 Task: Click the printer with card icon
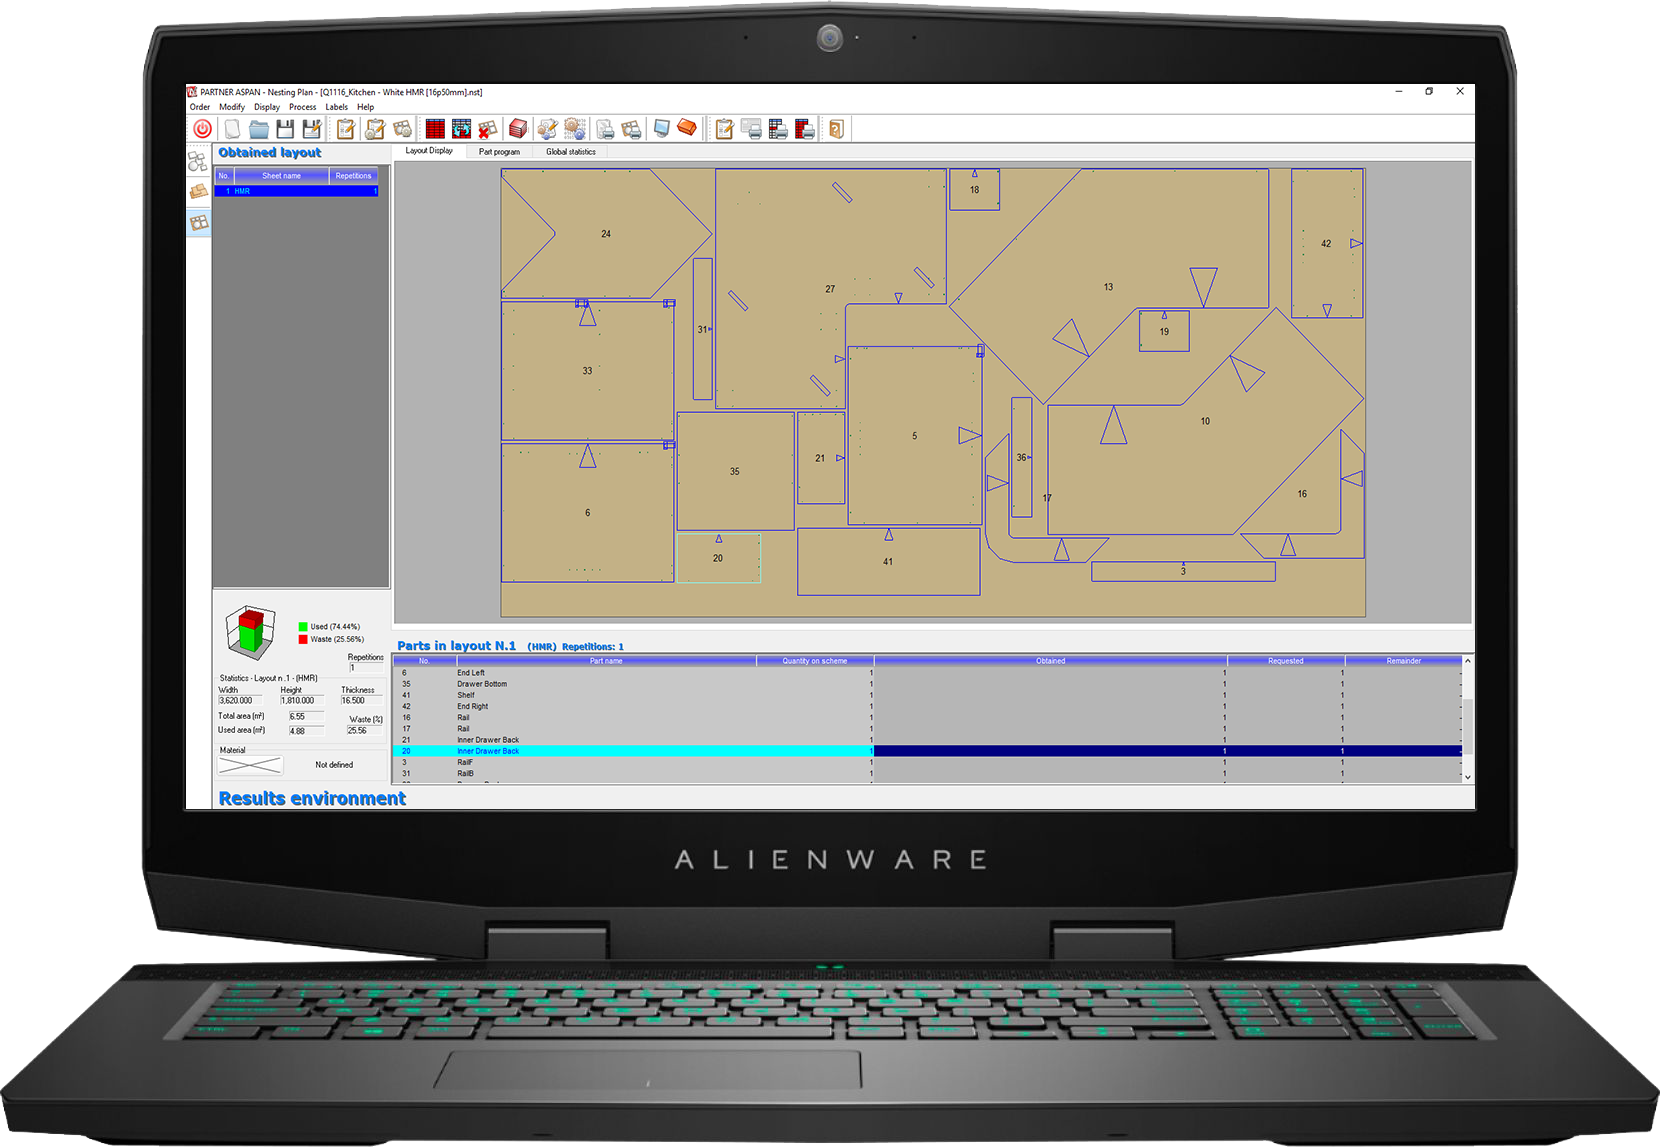(x=751, y=129)
